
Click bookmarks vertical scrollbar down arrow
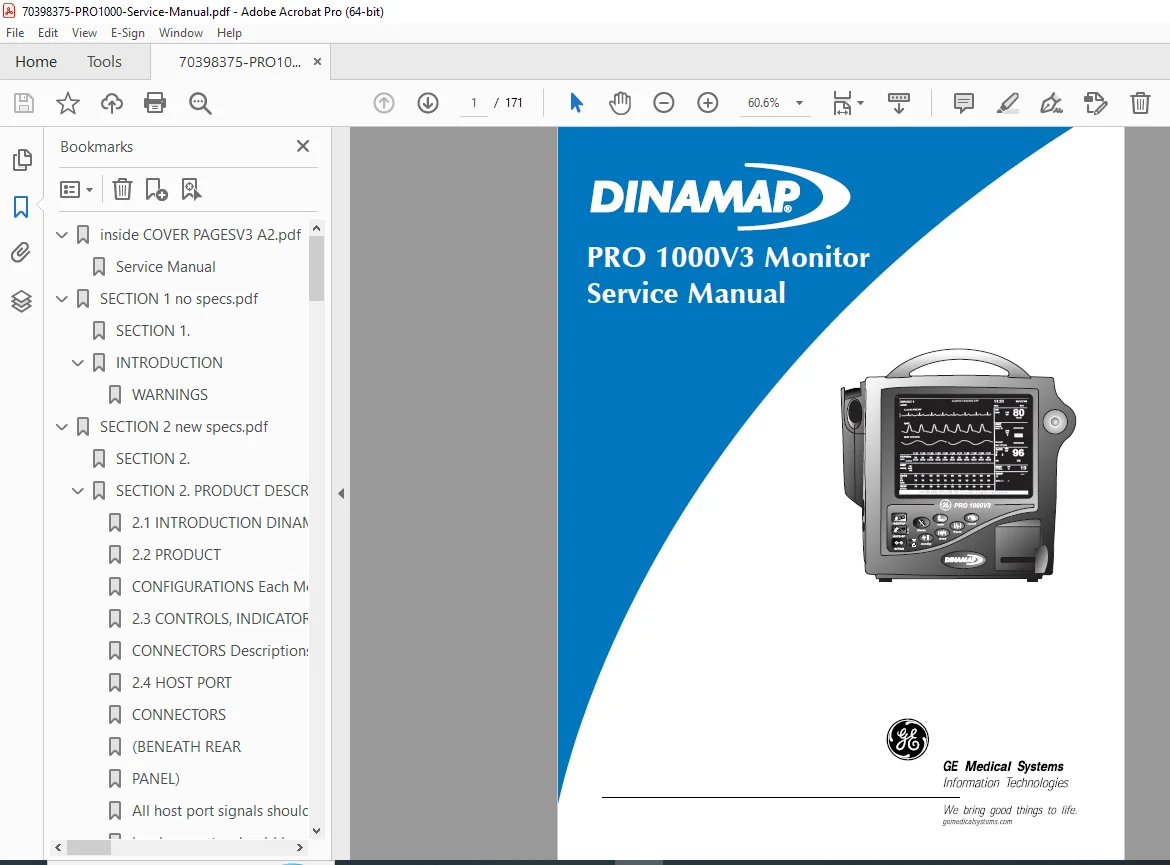tap(316, 831)
